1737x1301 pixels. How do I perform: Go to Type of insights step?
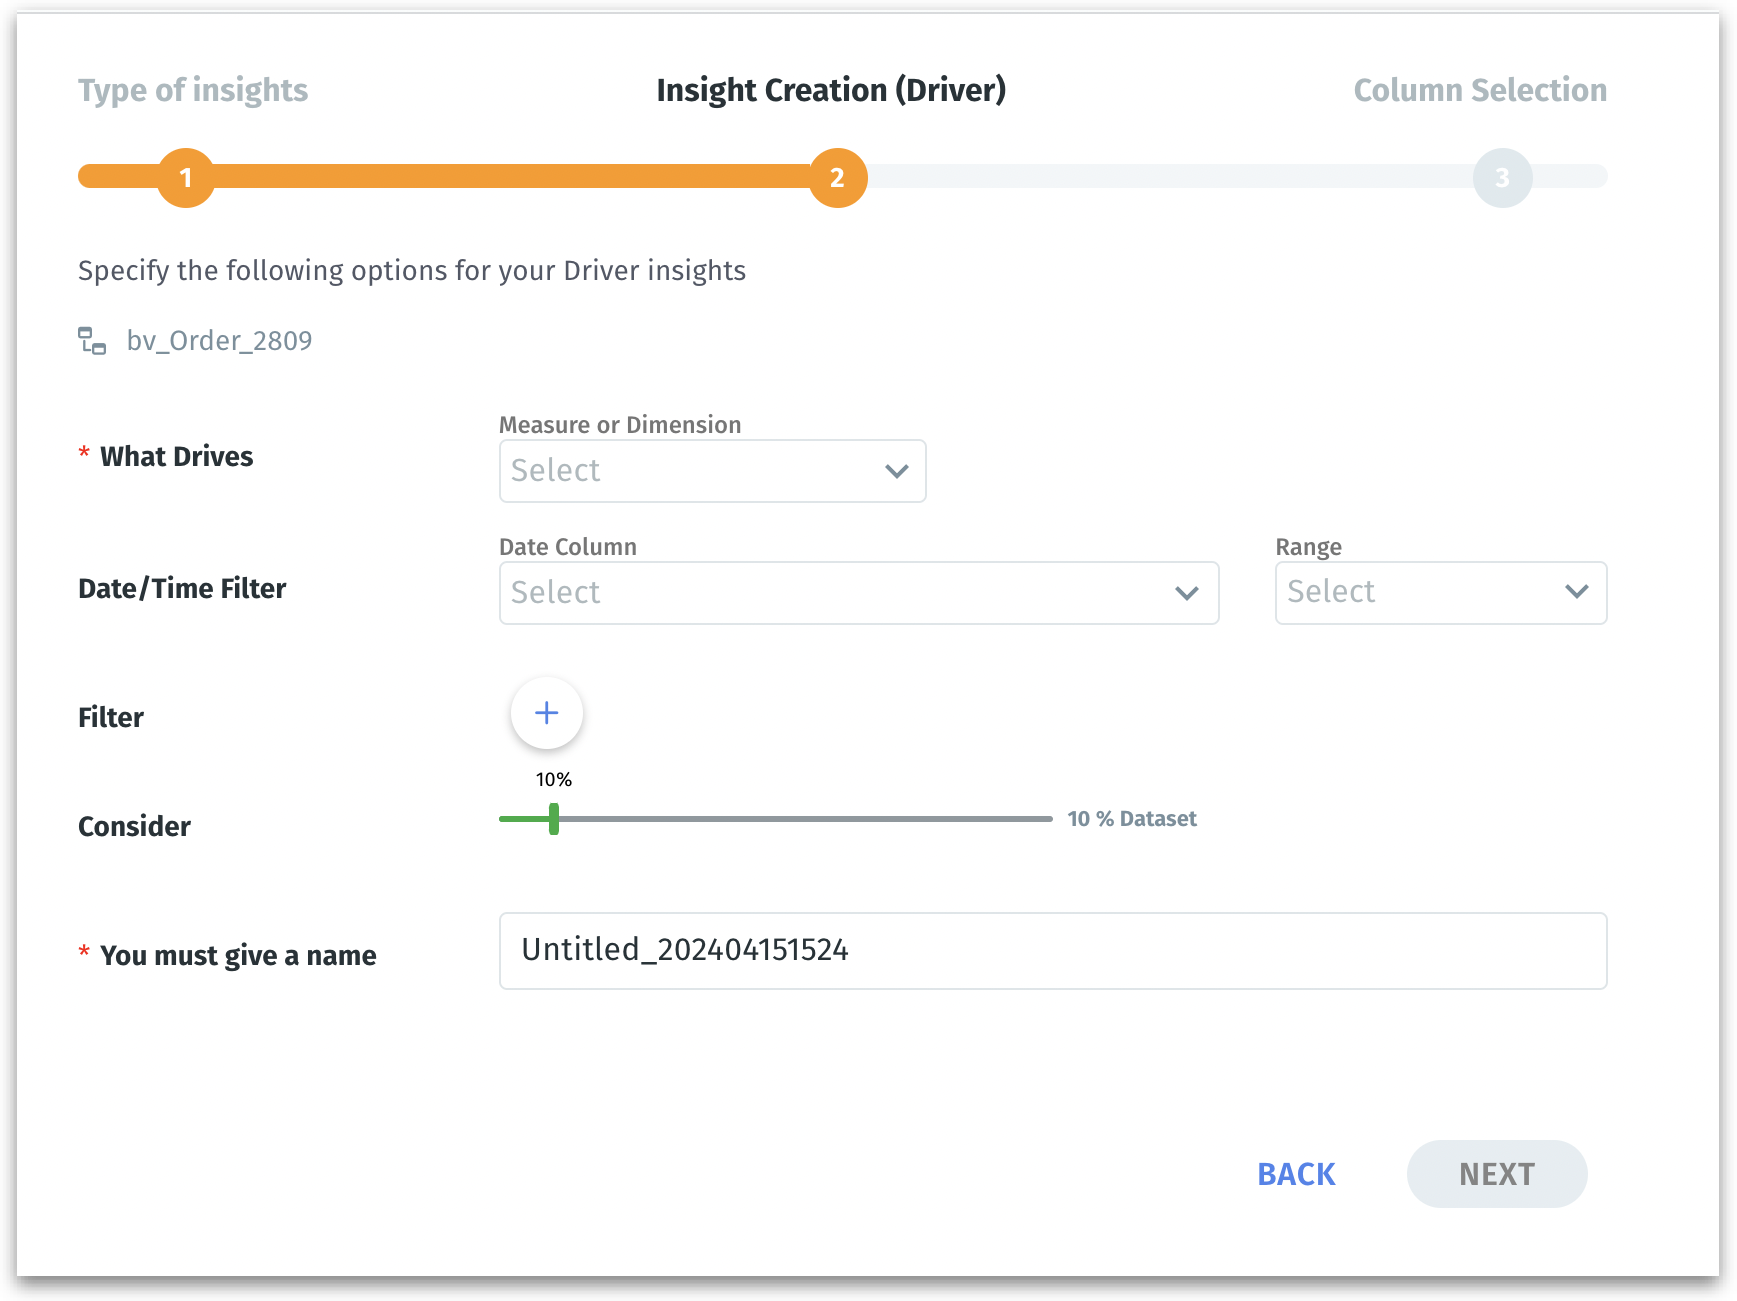click(193, 90)
